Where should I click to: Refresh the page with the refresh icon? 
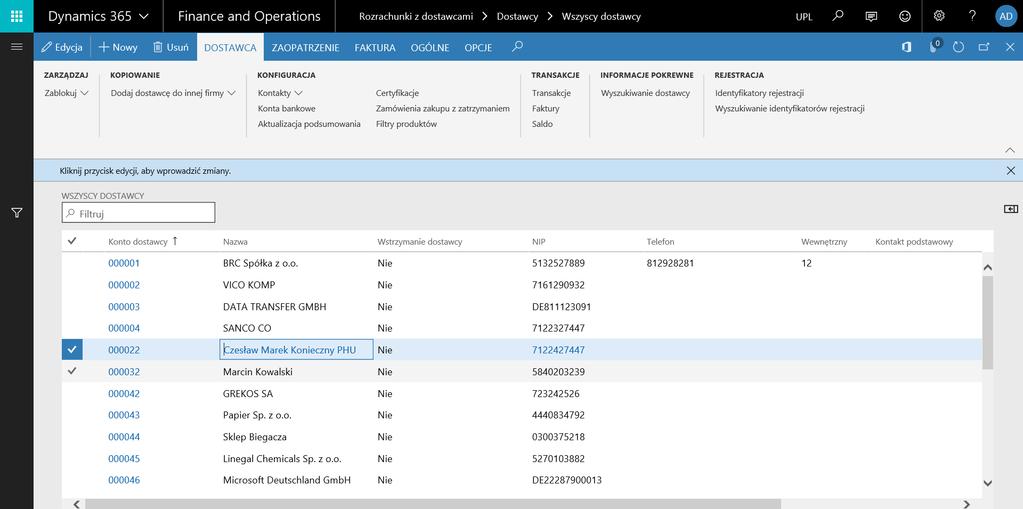(x=958, y=47)
